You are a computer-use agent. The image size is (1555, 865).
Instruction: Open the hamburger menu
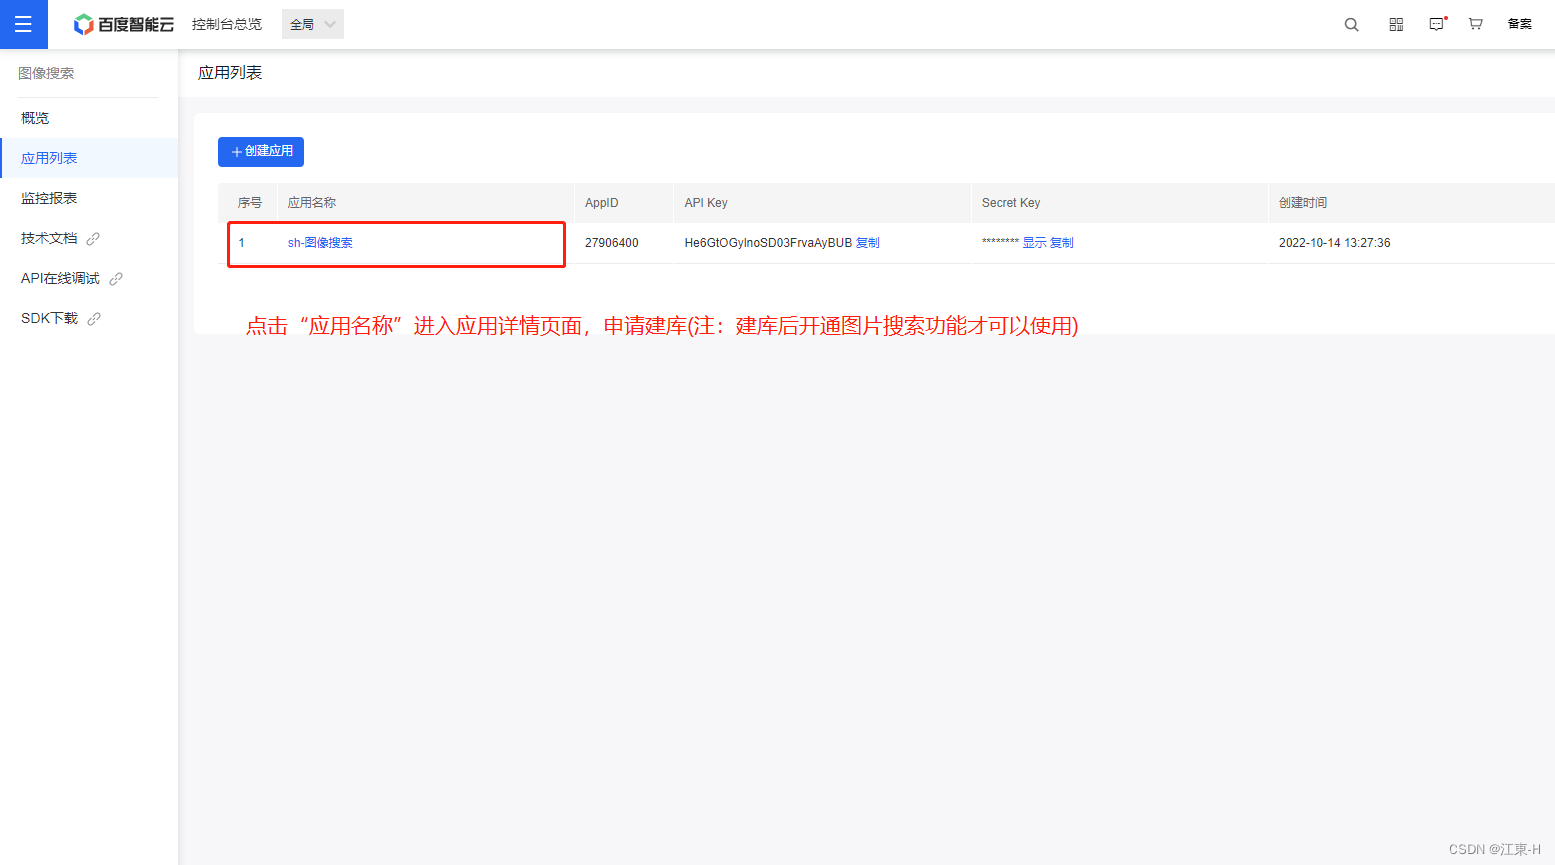(23, 24)
